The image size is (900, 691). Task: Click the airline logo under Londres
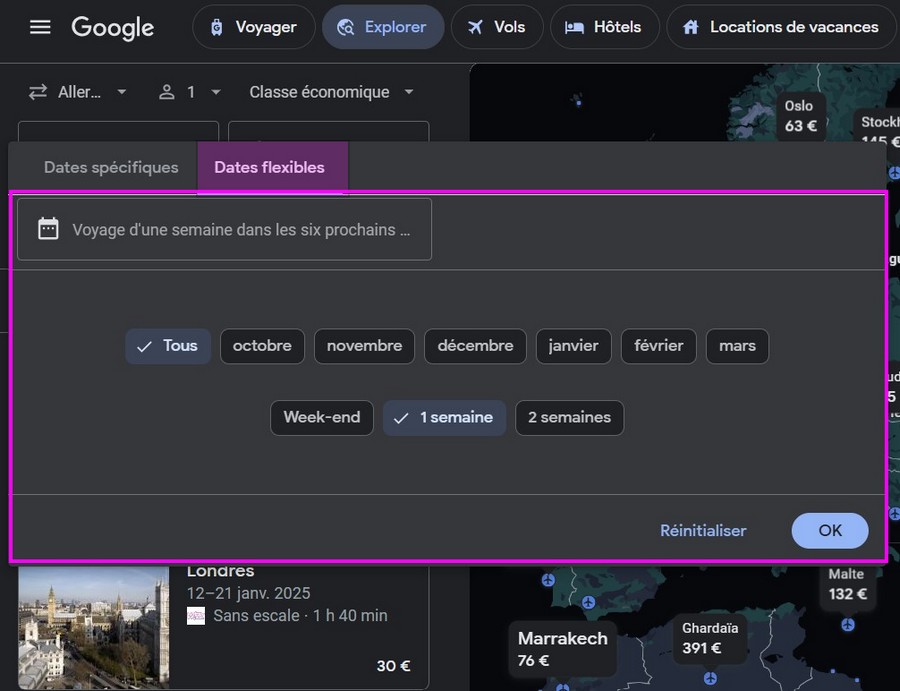pyautogui.click(x=196, y=616)
